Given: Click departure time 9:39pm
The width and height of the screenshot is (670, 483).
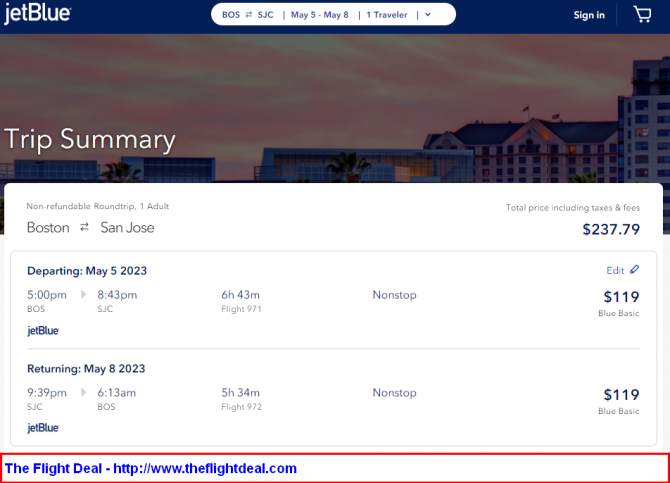Looking at the screenshot, I should pyautogui.click(x=47, y=392).
